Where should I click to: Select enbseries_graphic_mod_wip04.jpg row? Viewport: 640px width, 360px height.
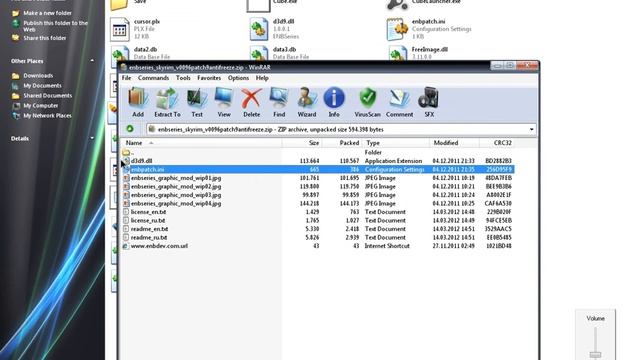pos(318,203)
